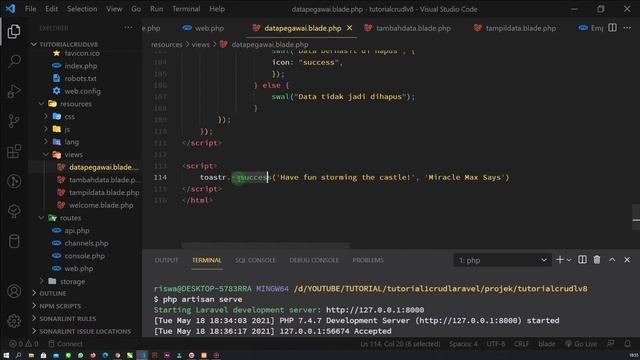The width and height of the screenshot is (640, 360).
Task: Collapse the routes folder
Action: (x=42, y=218)
